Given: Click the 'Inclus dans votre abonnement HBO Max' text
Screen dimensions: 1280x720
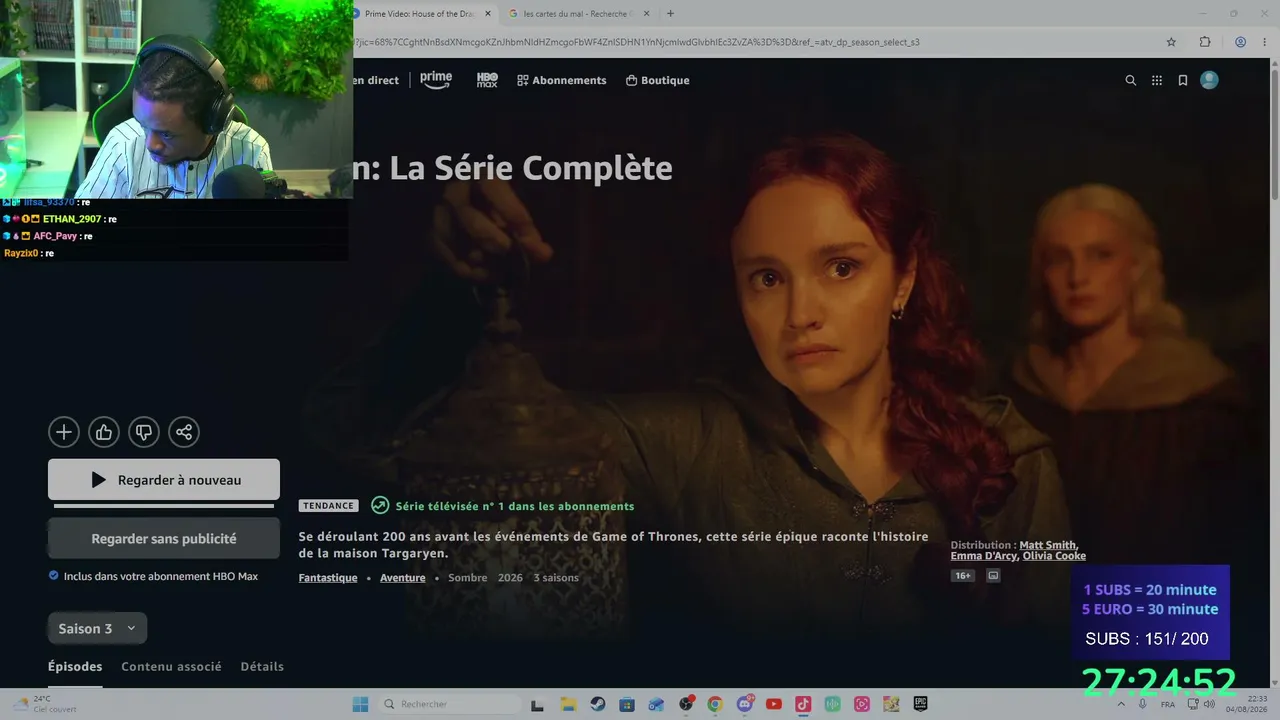Looking at the screenshot, I should point(161,576).
